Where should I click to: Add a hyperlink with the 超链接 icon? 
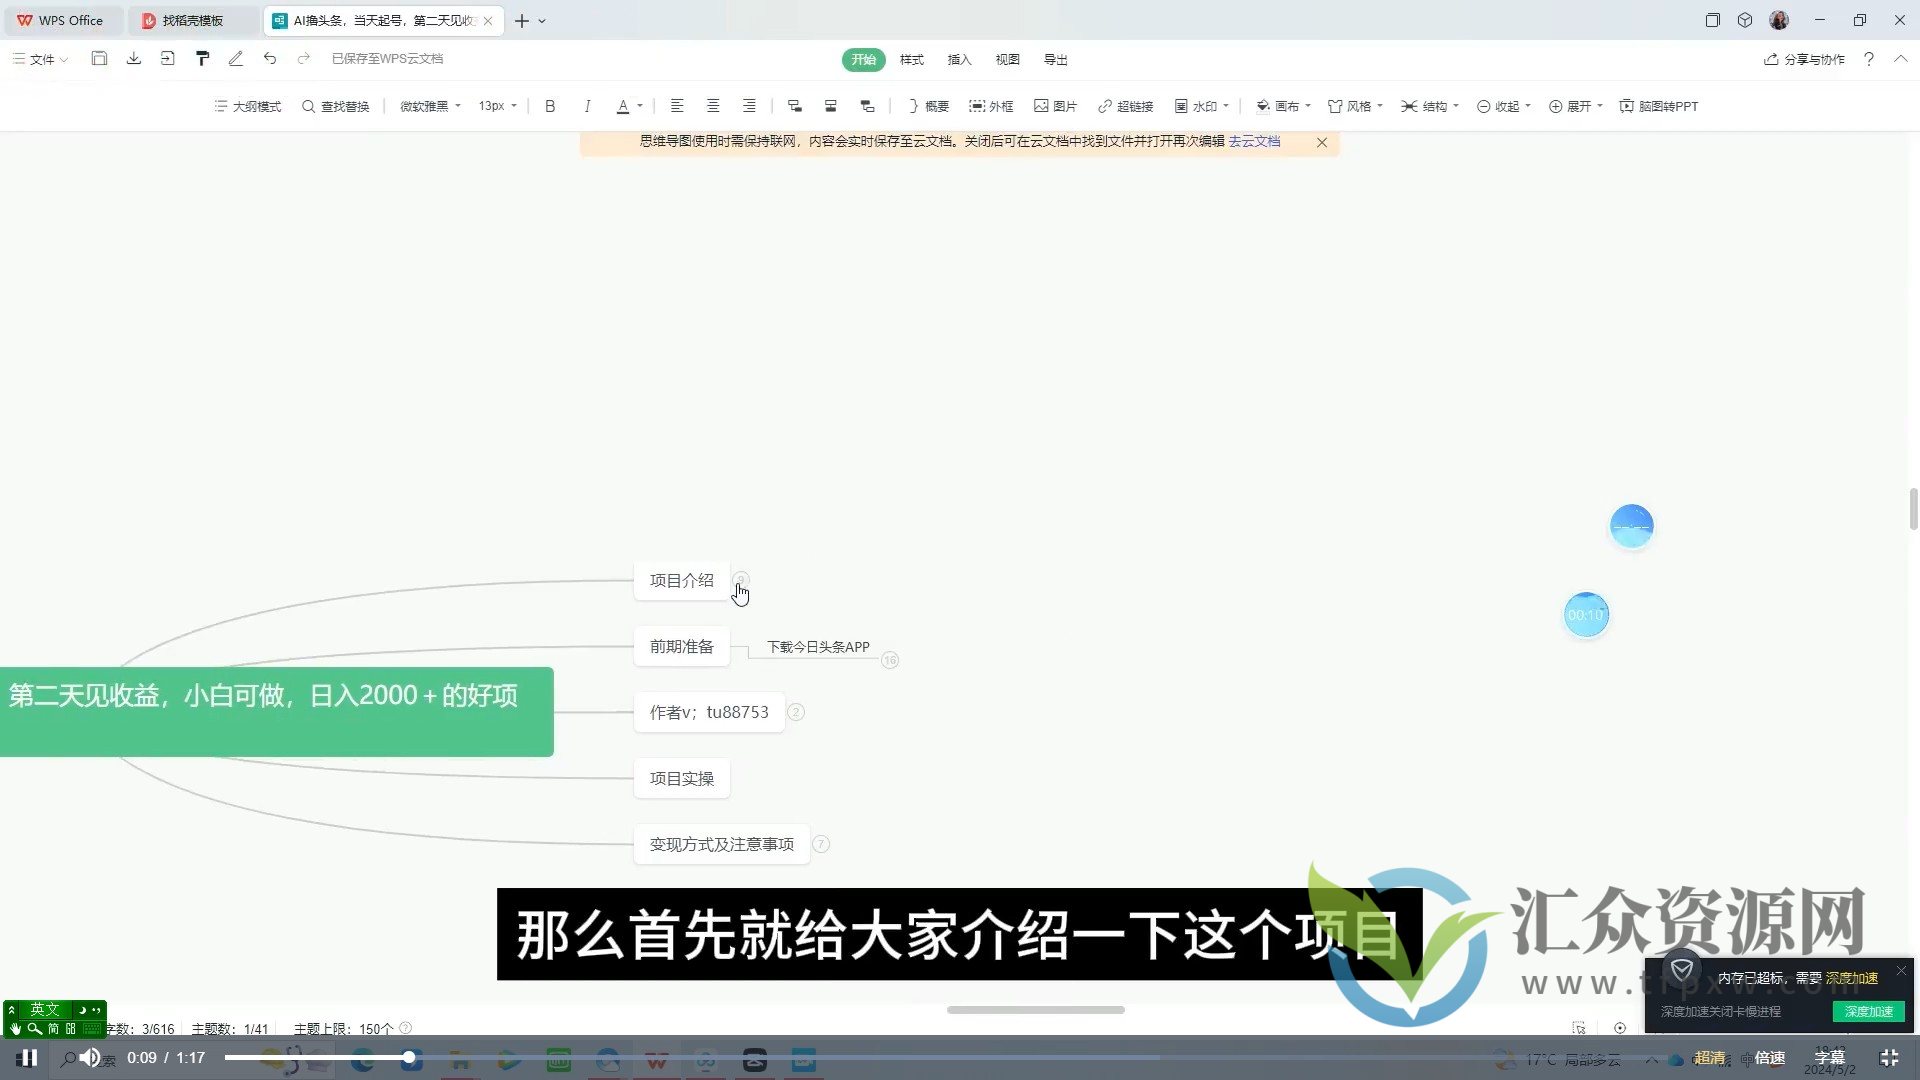pos(1125,106)
